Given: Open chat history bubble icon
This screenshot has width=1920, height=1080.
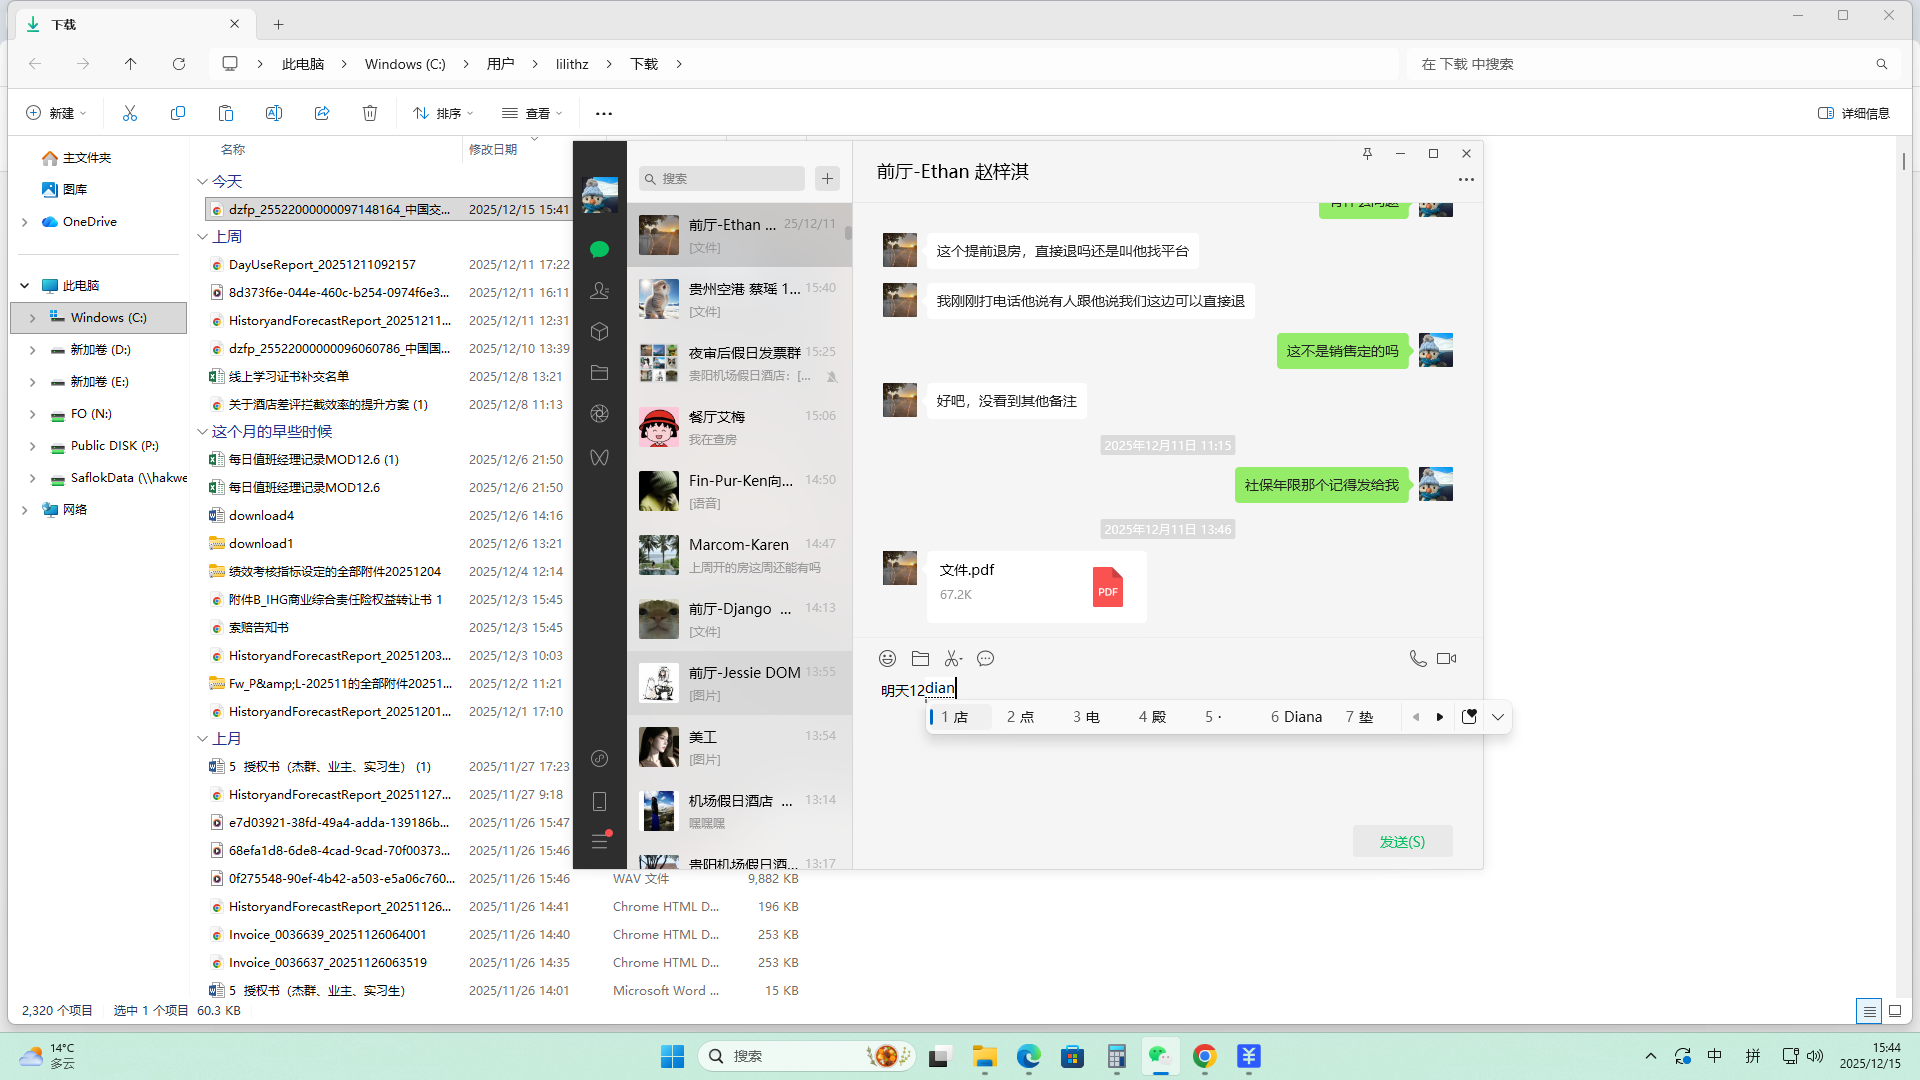Looking at the screenshot, I should pos(985,658).
